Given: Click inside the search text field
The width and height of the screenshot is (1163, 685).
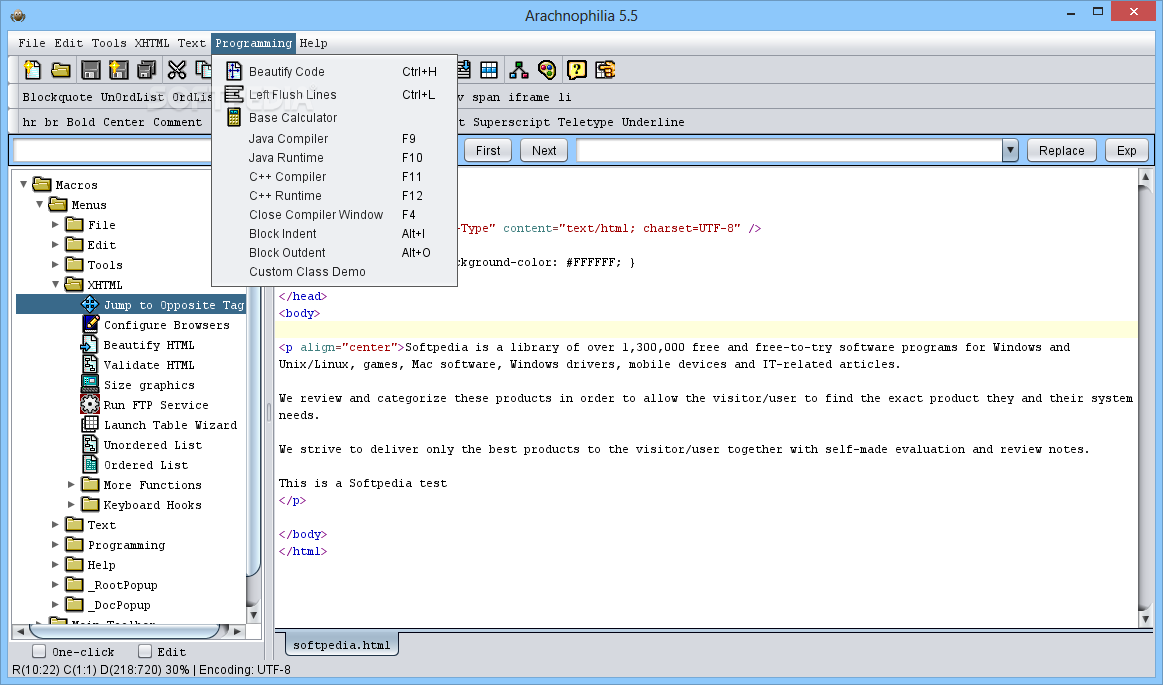Looking at the screenshot, I should coord(113,150).
